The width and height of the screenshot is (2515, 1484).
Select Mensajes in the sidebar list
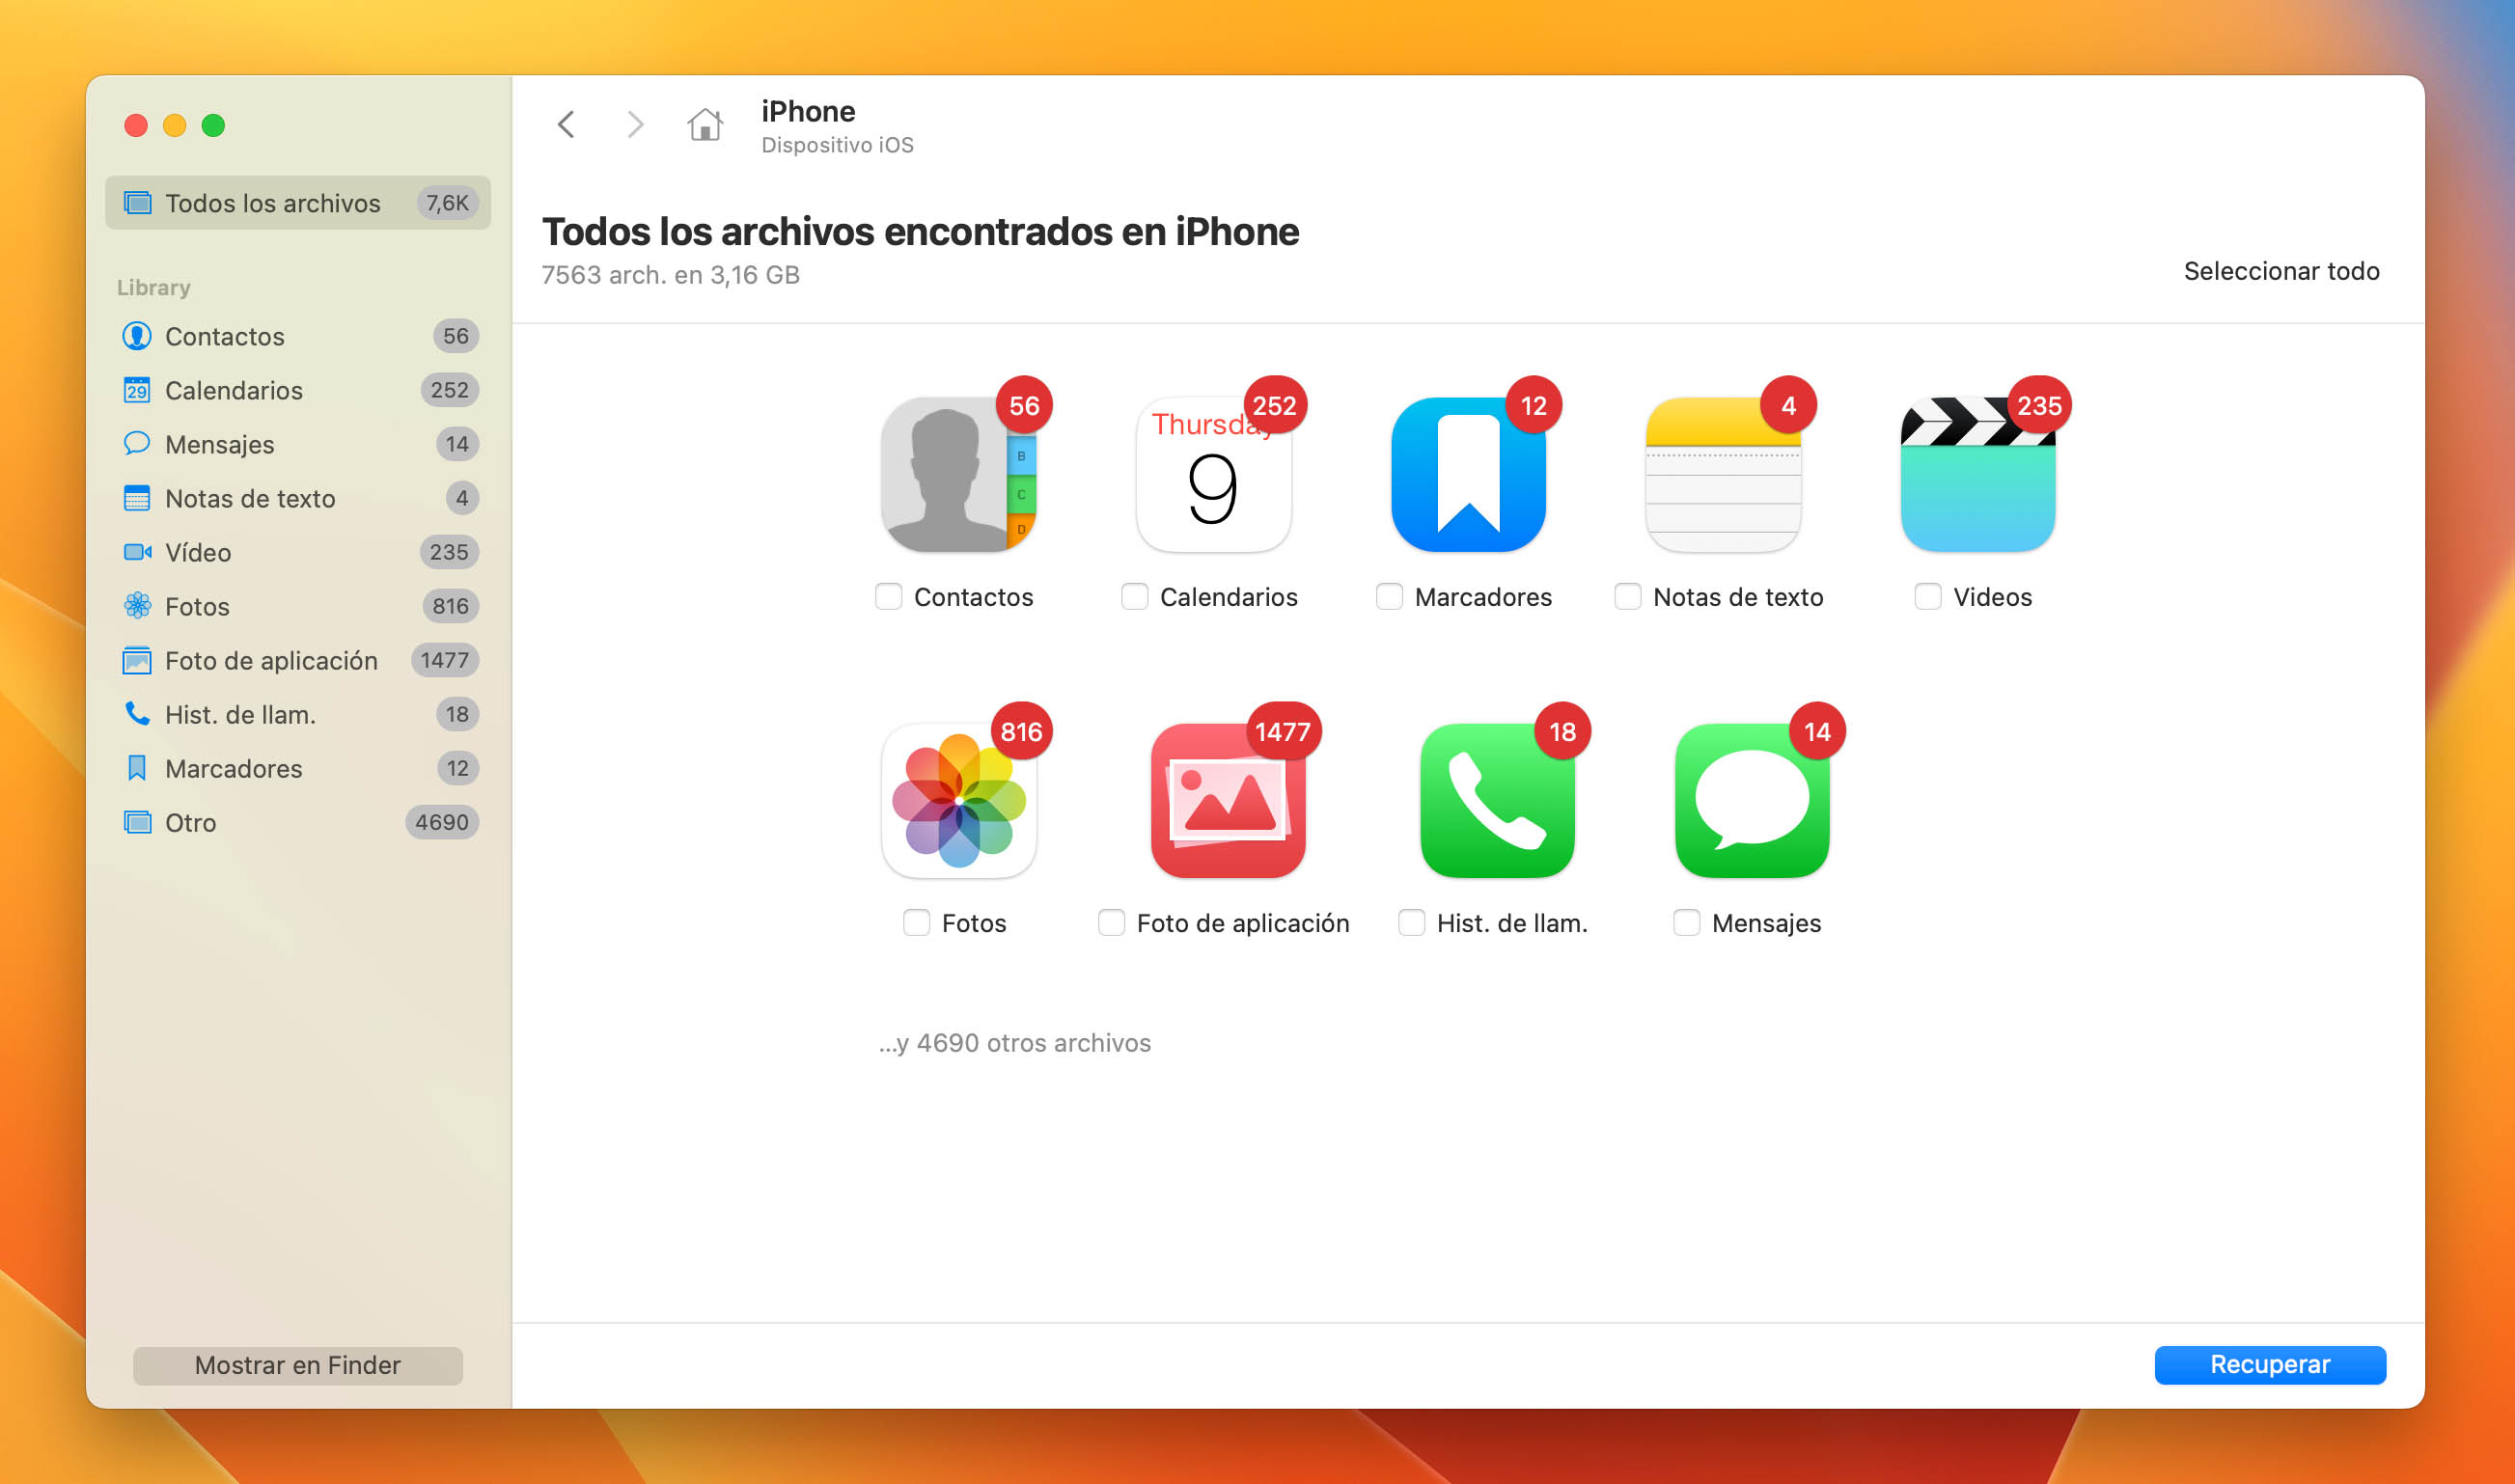pos(298,444)
